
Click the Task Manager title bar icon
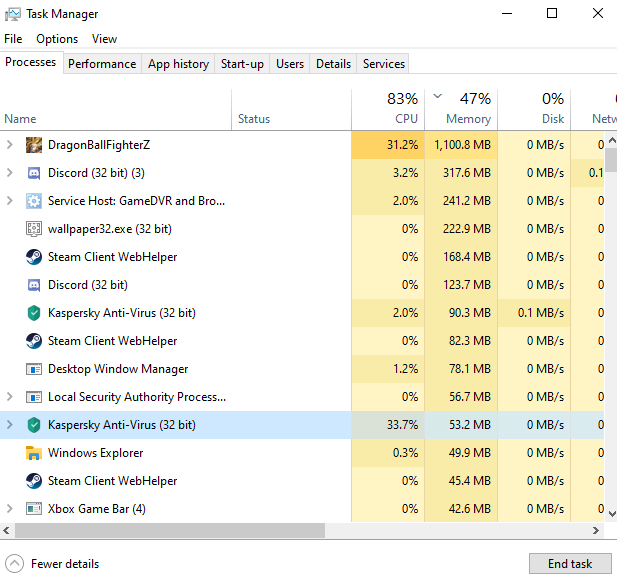(13, 14)
